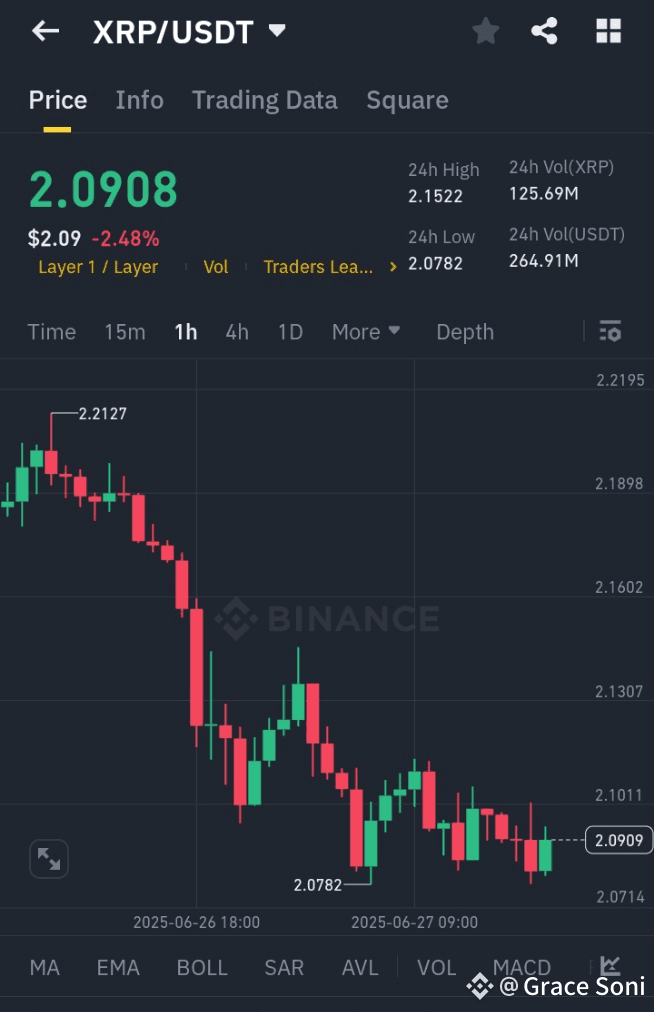Open the share icon
Screen dimensions: 654x1012
(545, 31)
